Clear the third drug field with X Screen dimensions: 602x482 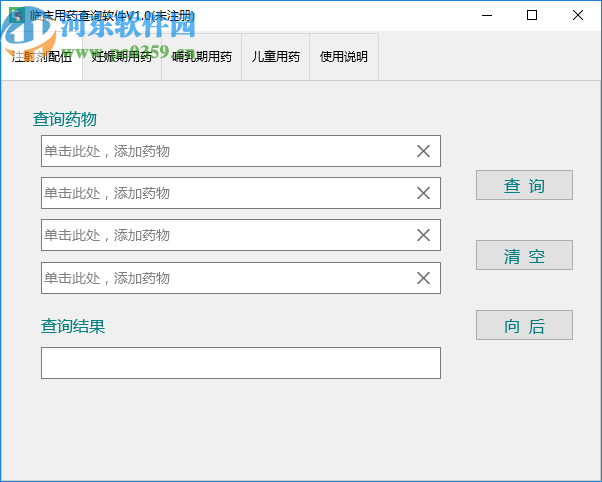click(x=423, y=235)
